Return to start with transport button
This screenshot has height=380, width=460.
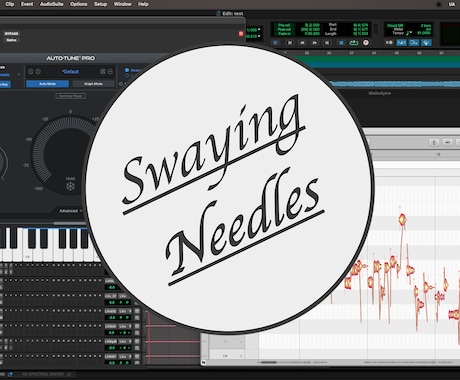(x=290, y=43)
